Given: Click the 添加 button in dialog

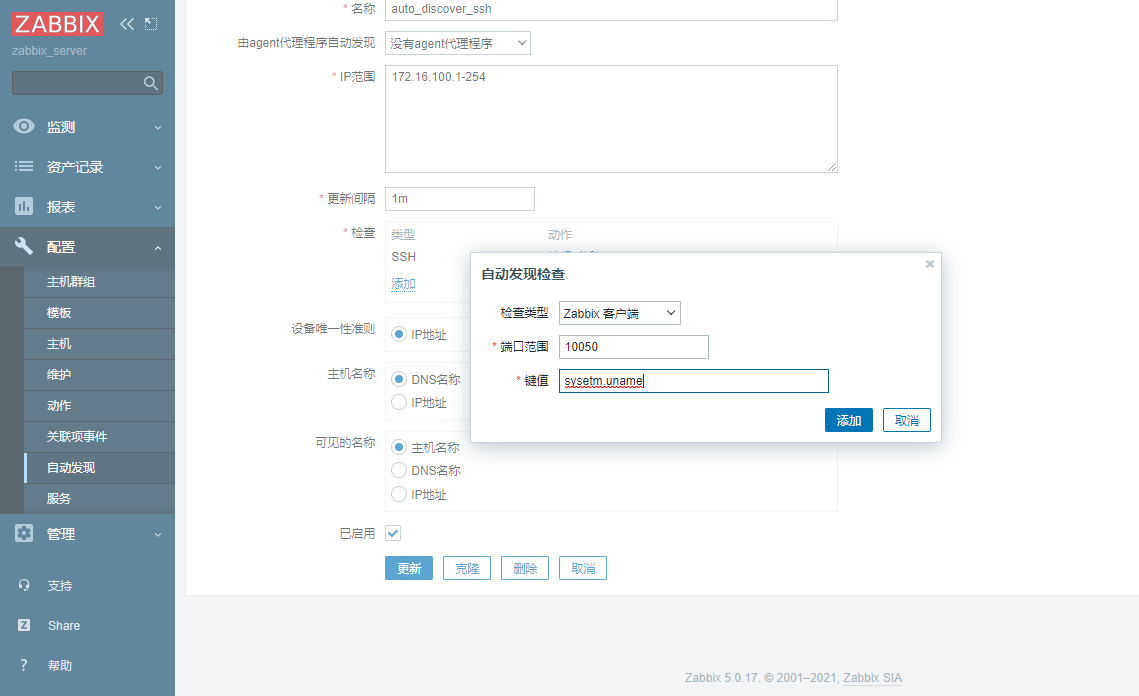Looking at the screenshot, I should click(x=848, y=420).
